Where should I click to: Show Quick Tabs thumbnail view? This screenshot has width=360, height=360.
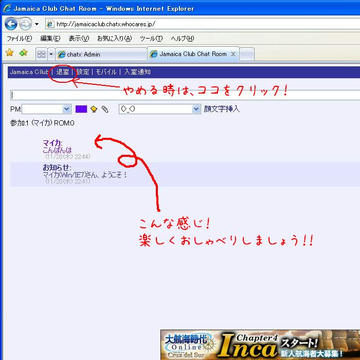[x=41, y=54]
